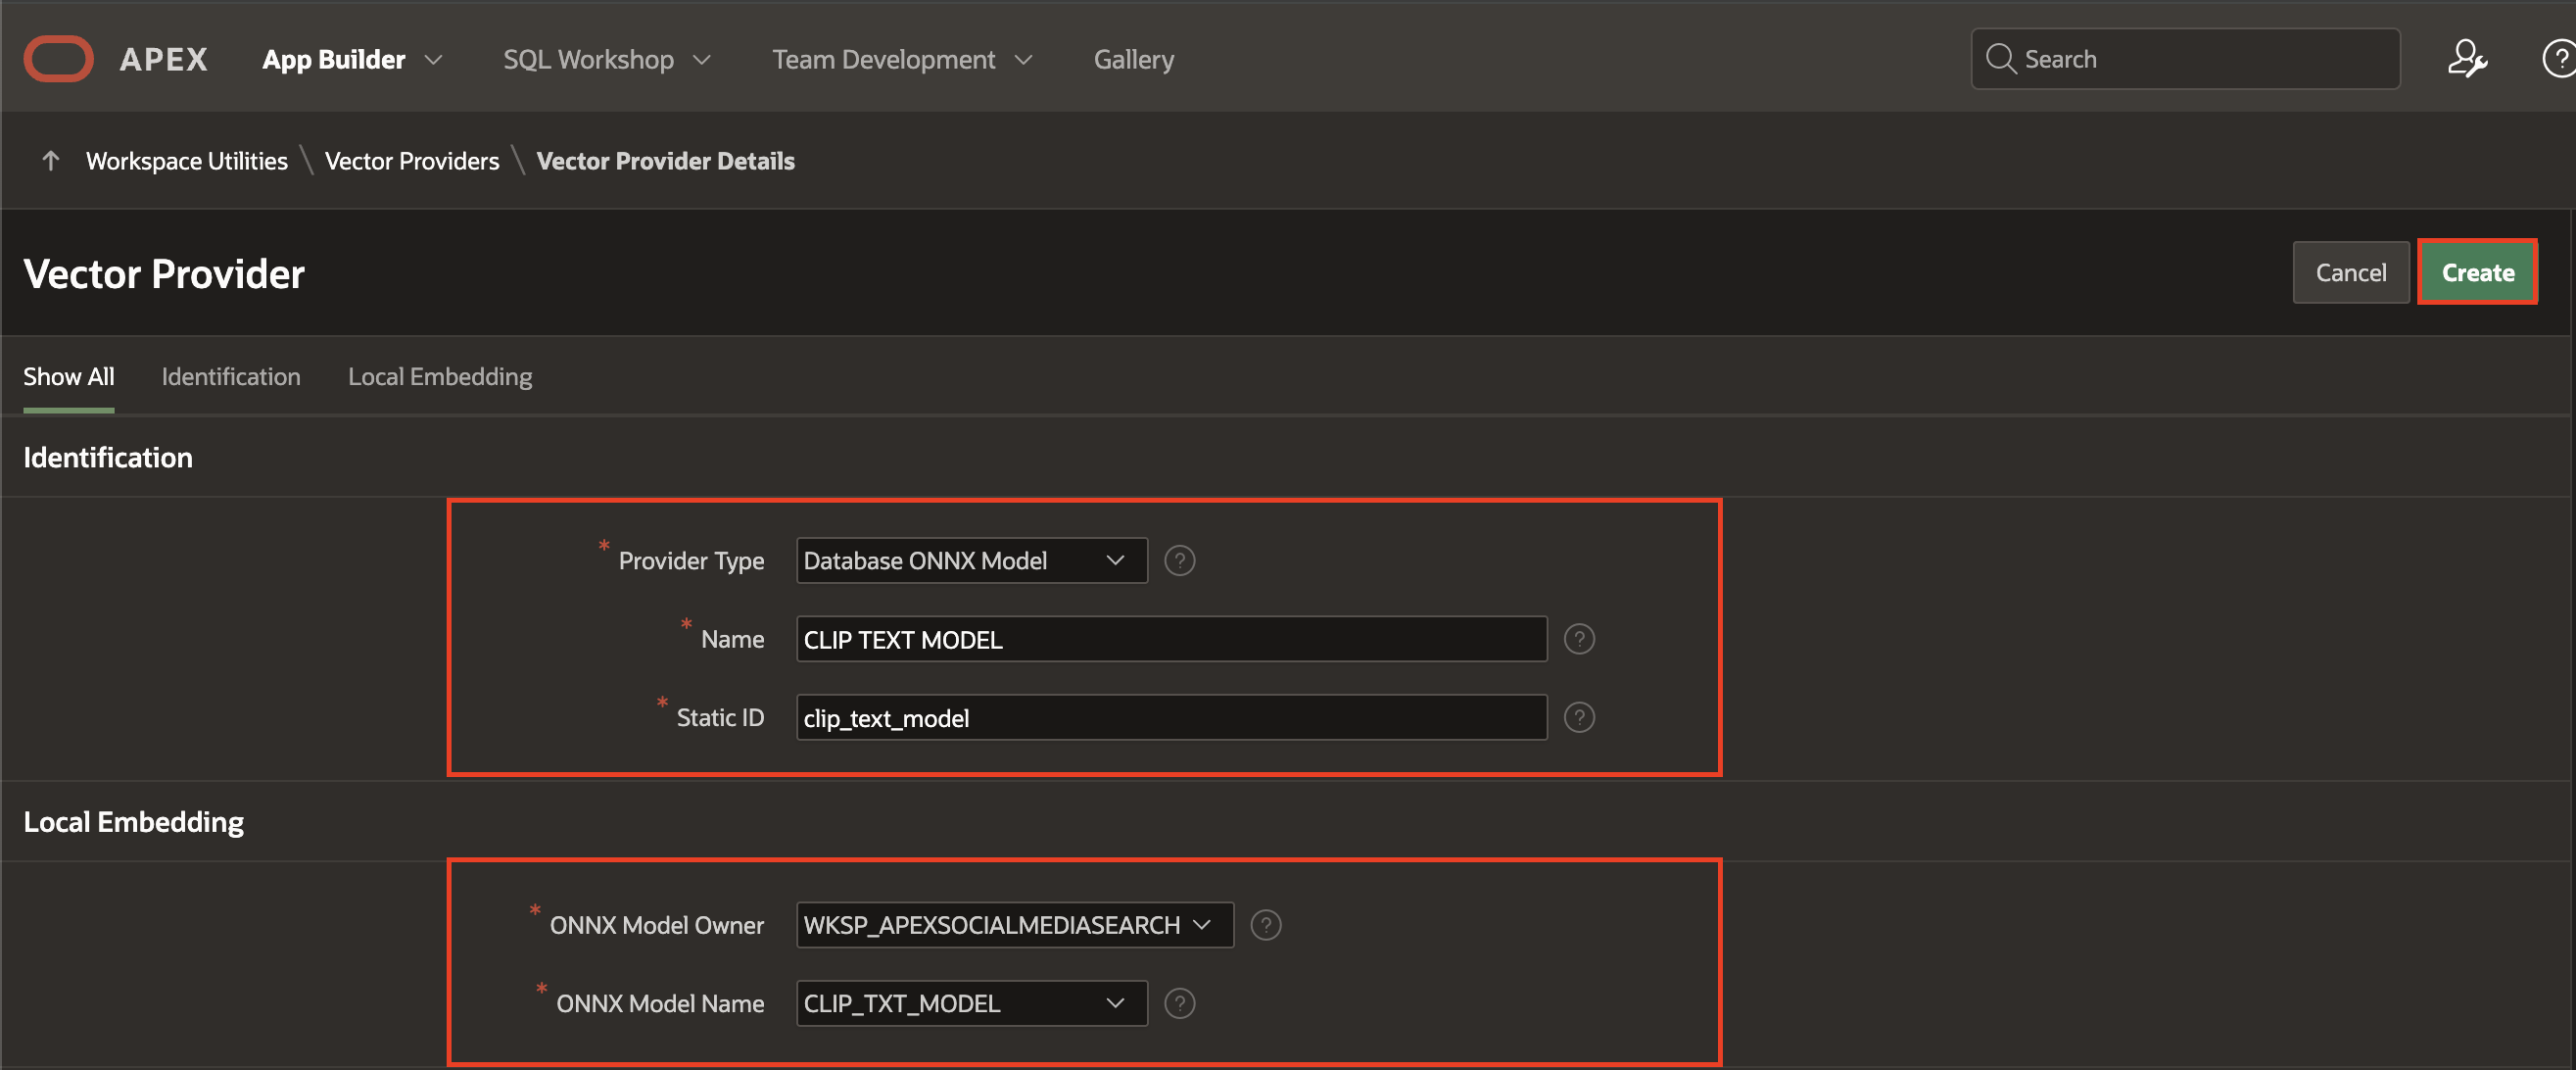Show help for ONNX Model Owner
The height and width of the screenshot is (1070, 2576).
point(1265,925)
